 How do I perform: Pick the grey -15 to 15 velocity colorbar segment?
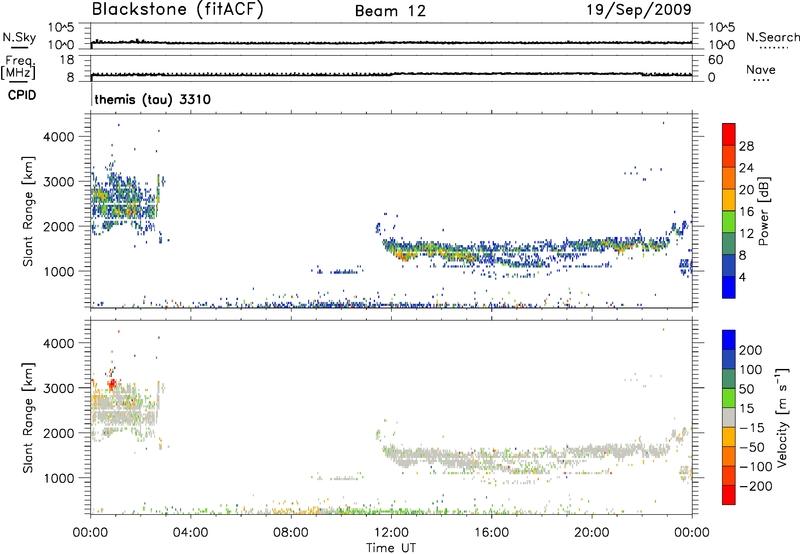[729, 417]
